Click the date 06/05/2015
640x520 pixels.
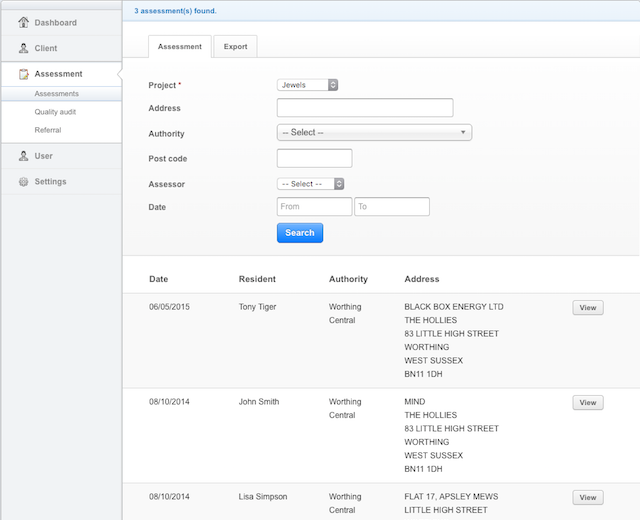[169, 307]
